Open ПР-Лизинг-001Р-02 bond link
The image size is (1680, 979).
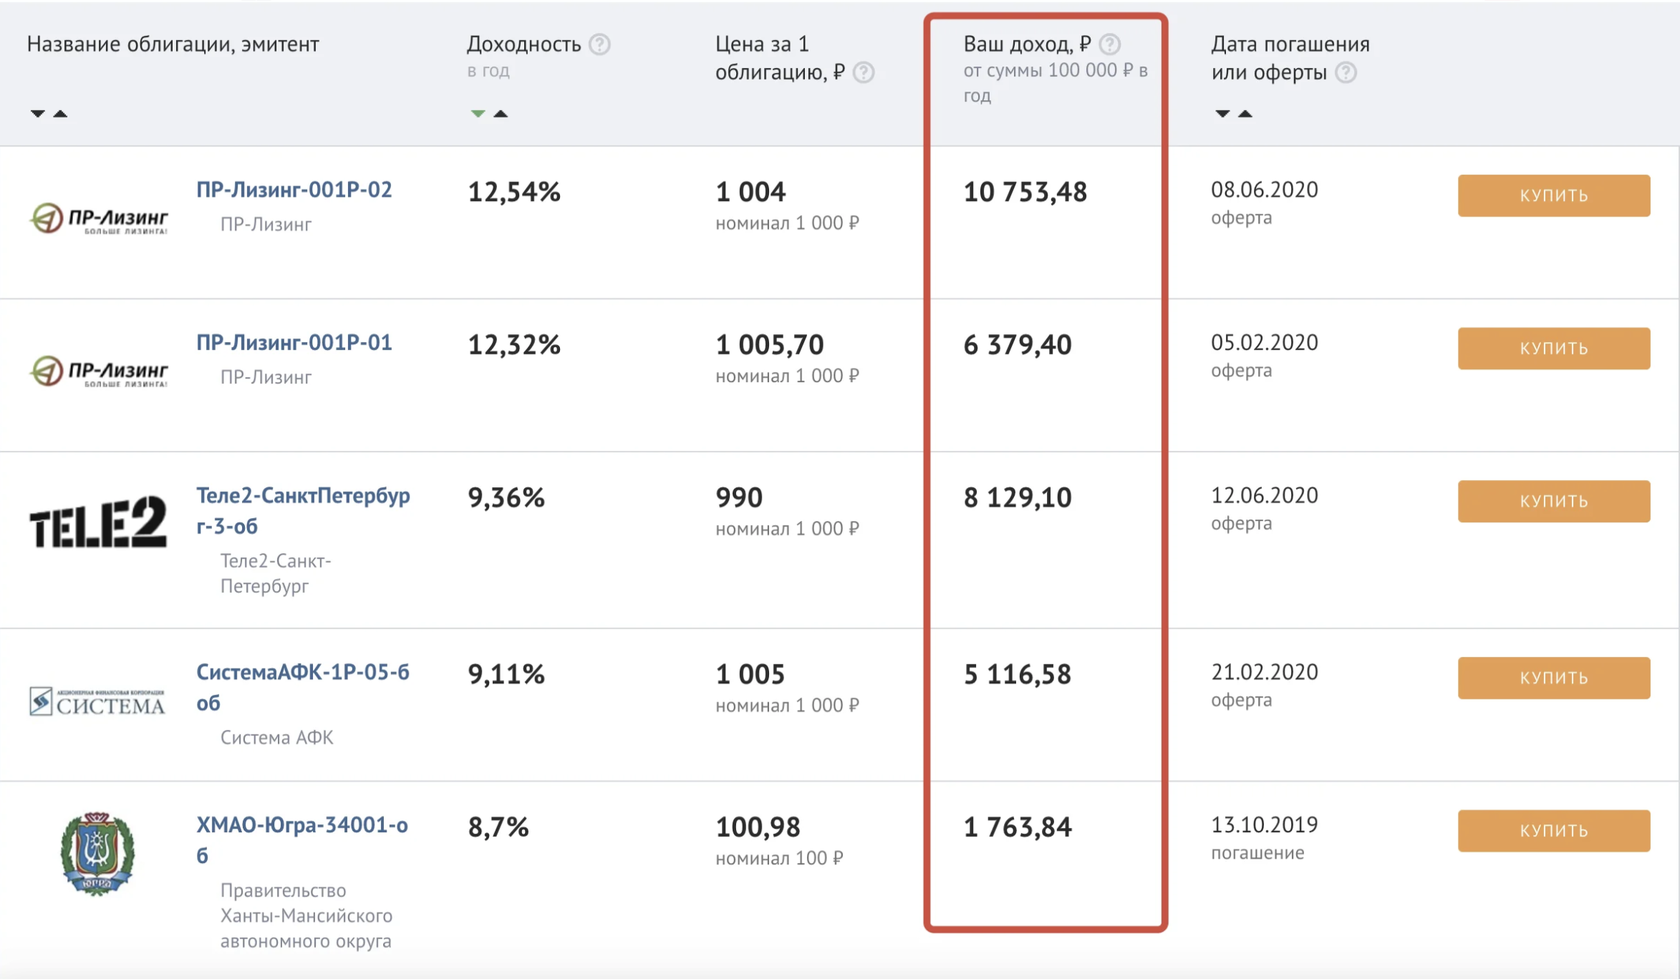click(x=294, y=190)
